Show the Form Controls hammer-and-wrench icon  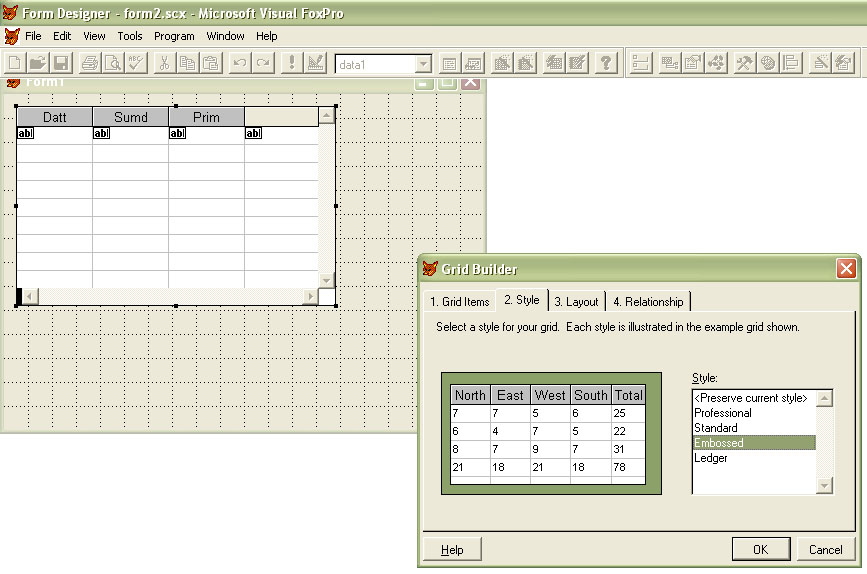[x=744, y=63]
